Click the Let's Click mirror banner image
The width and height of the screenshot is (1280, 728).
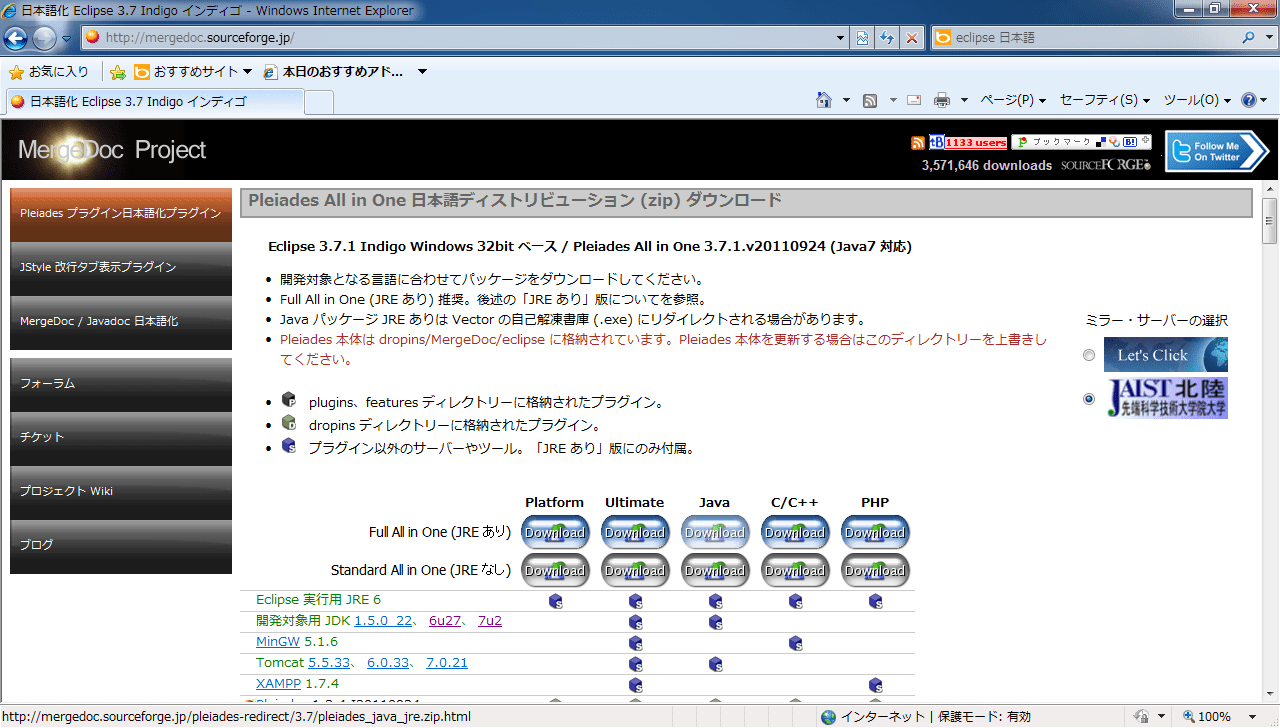(1166, 355)
